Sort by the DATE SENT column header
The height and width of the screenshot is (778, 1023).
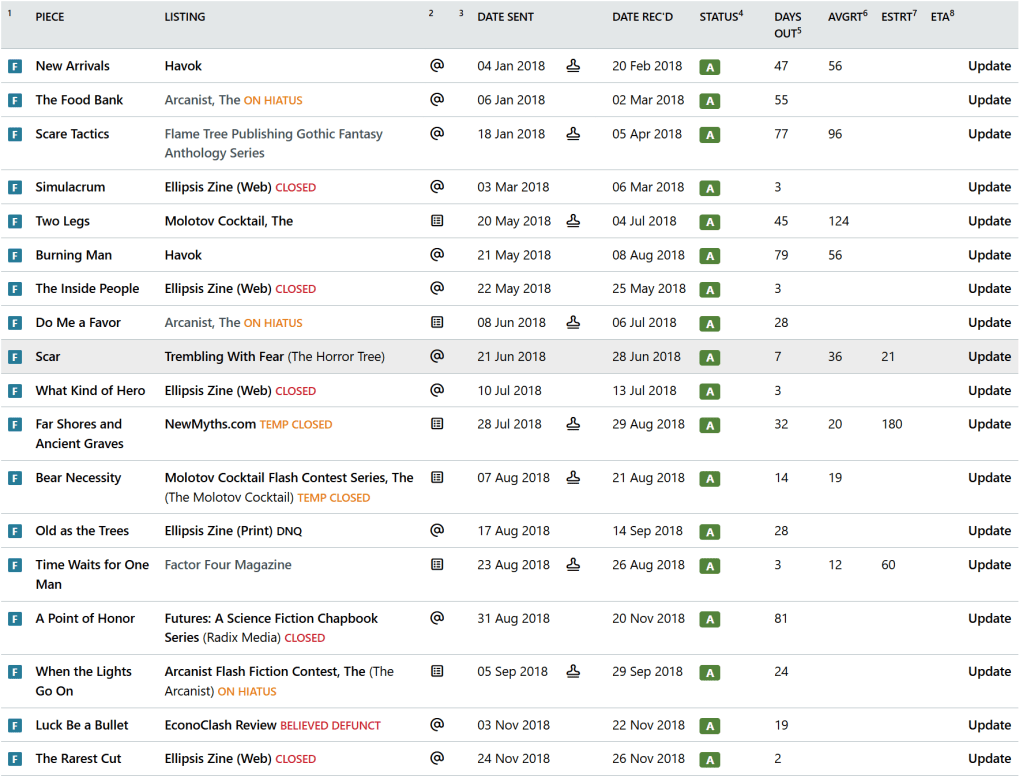505,17
